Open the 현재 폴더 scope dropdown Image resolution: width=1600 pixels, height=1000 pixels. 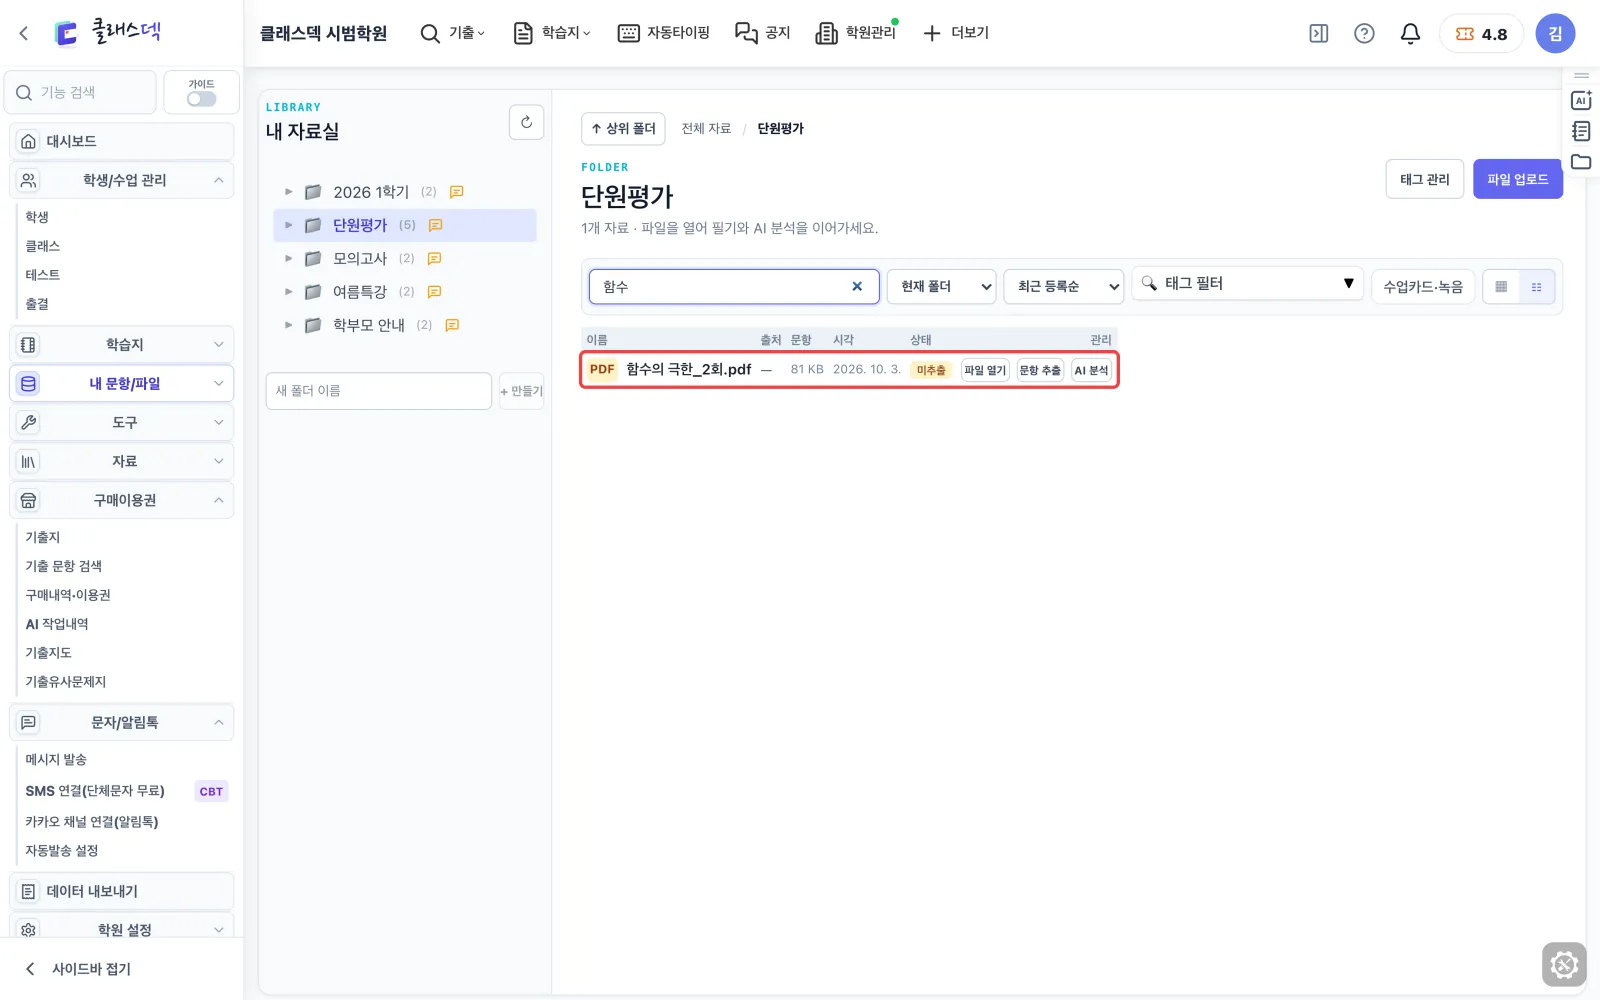pyautogui.click(x=942, y=287)
